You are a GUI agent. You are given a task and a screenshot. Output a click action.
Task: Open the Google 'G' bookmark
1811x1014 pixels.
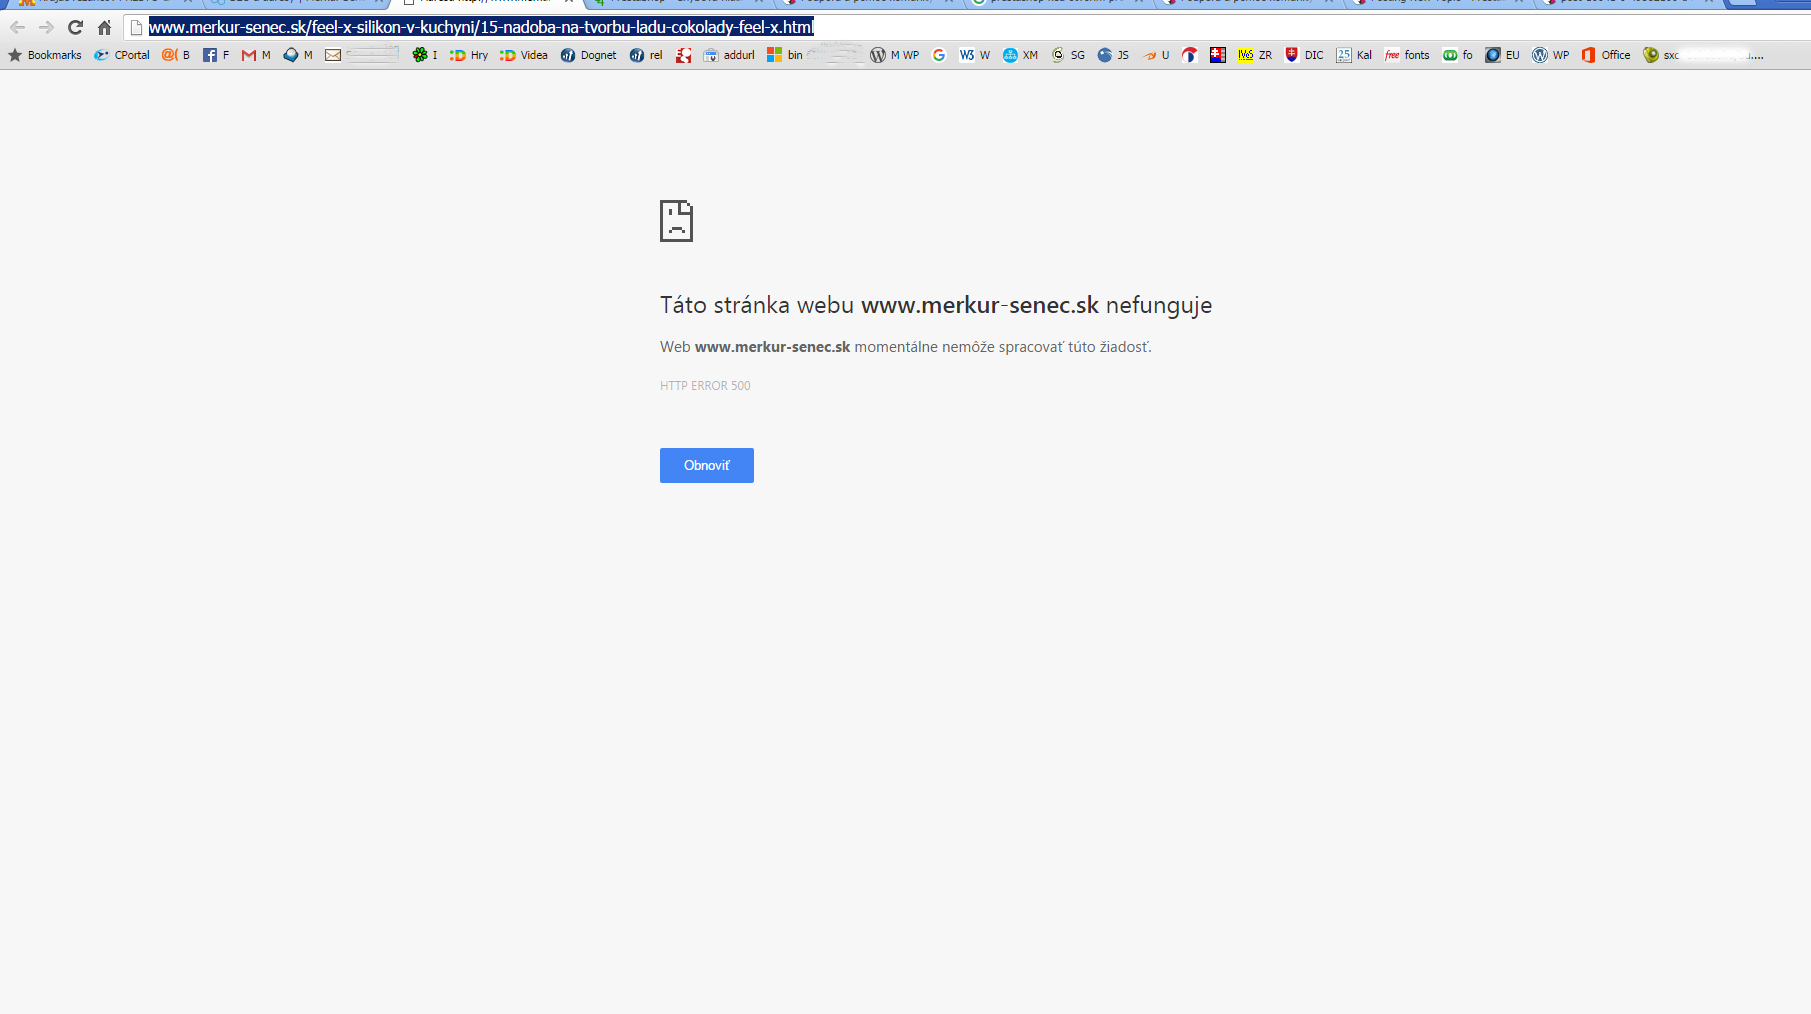click(939, 55)
